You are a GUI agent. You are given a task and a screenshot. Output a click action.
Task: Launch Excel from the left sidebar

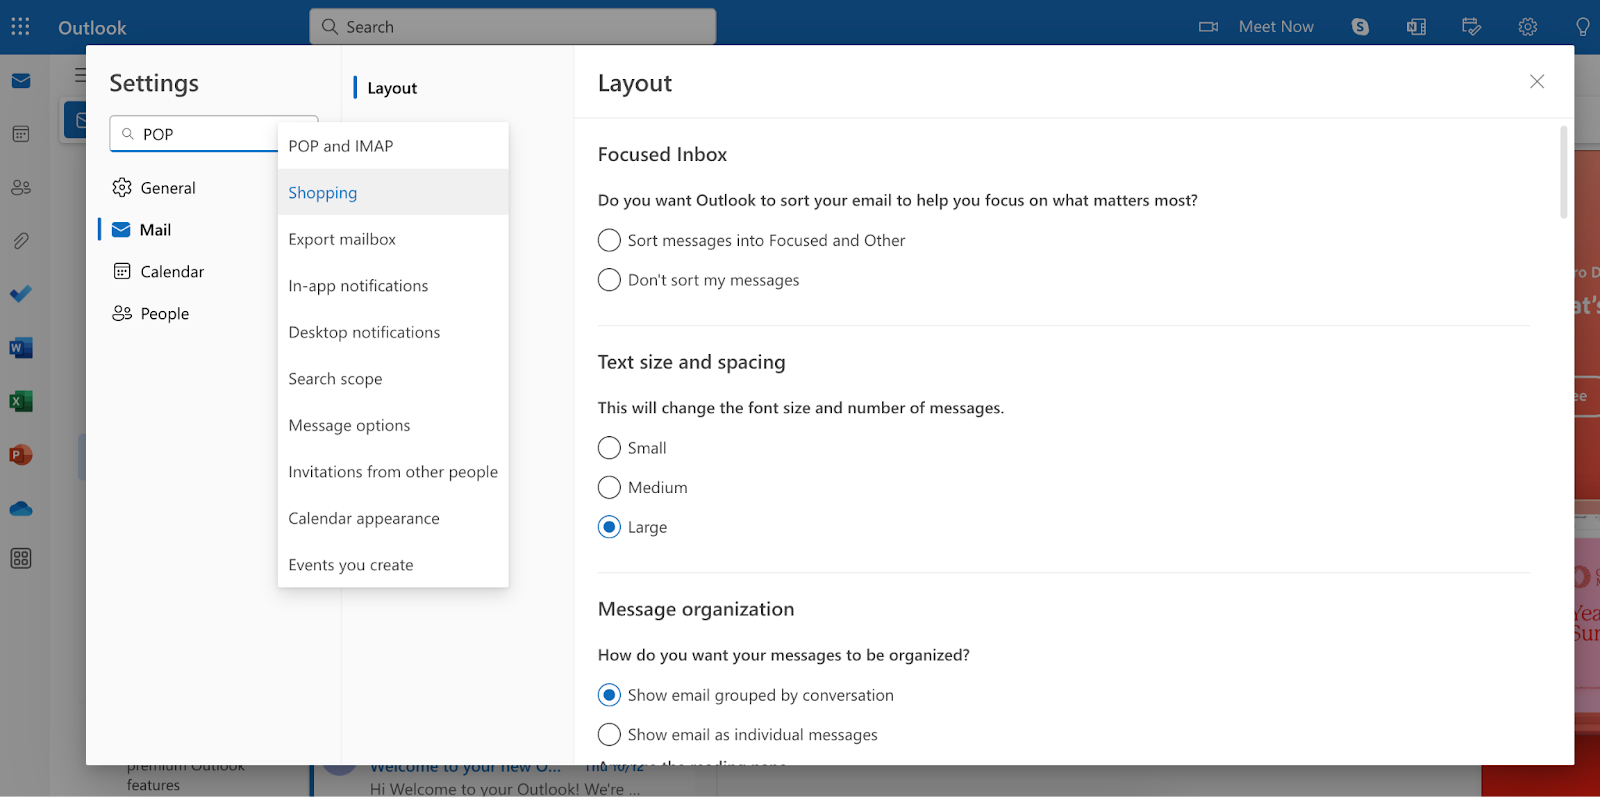(x=21, y=401)
